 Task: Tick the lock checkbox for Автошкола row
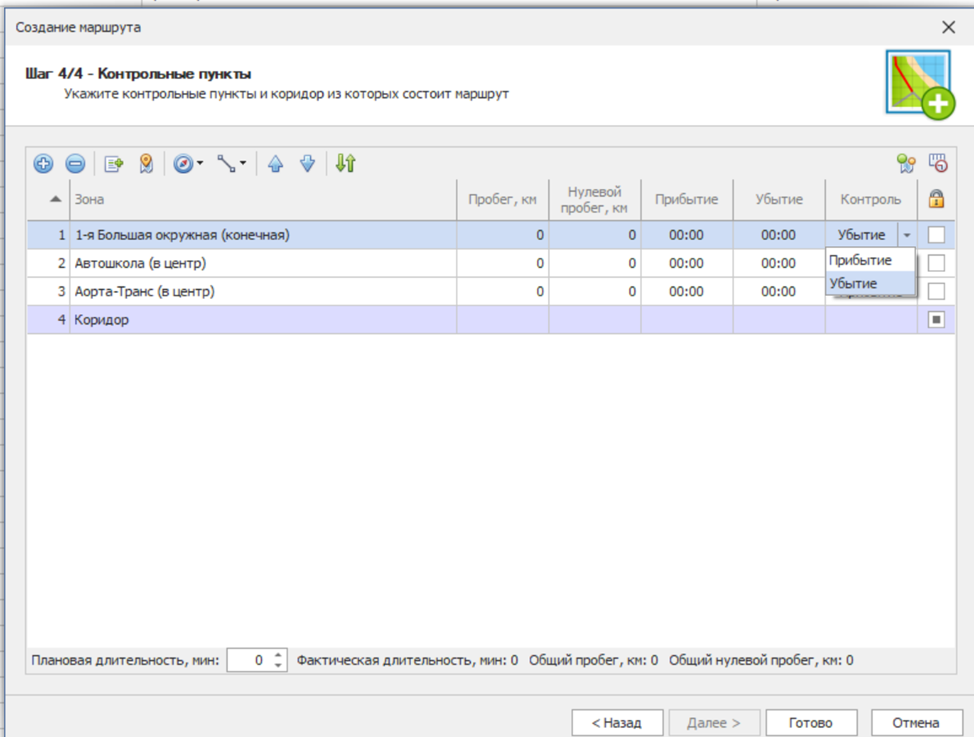pos(936,263)
